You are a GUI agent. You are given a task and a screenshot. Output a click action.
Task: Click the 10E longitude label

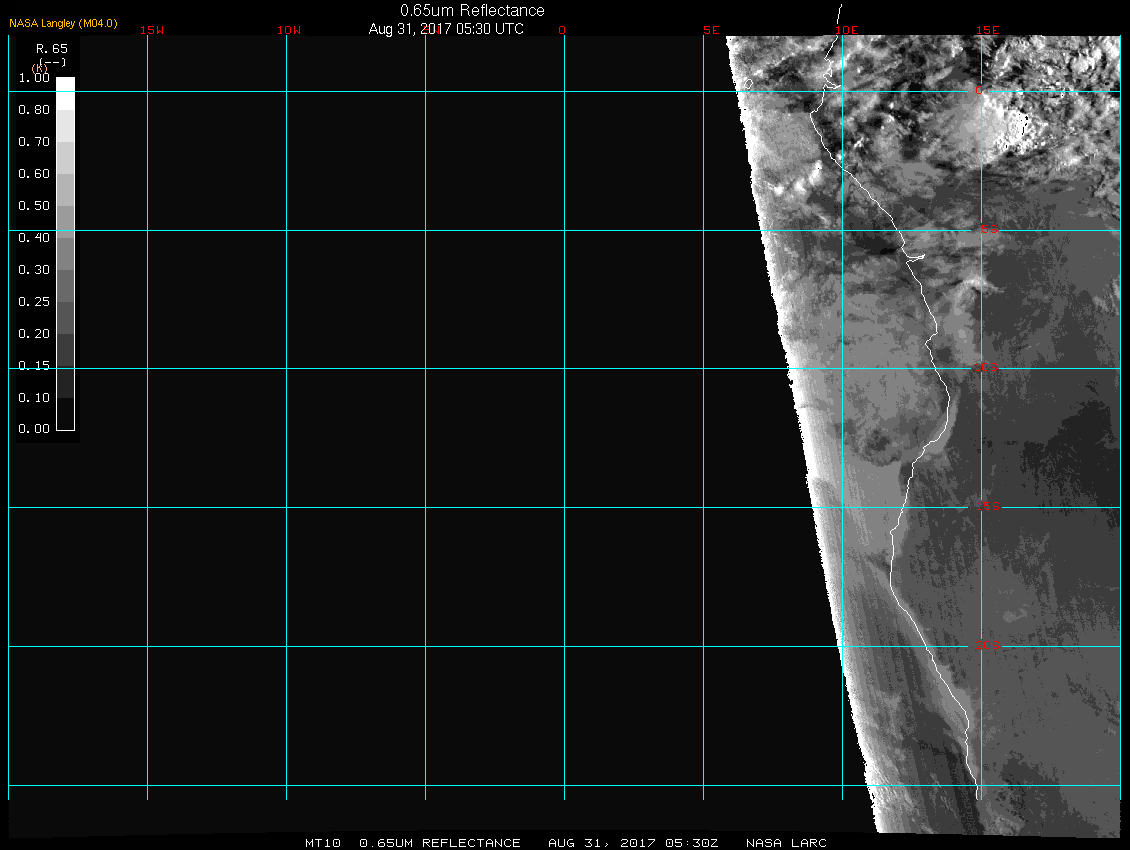point(847,30)
